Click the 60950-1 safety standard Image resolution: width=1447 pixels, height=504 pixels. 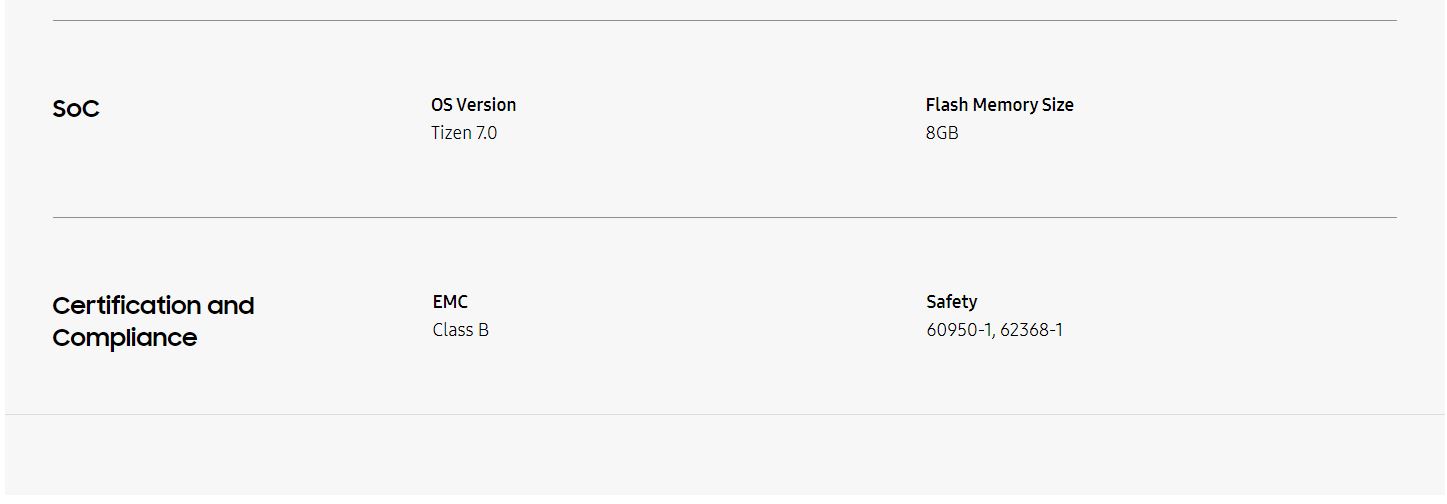pyautogui.click(x=959, y=330)
